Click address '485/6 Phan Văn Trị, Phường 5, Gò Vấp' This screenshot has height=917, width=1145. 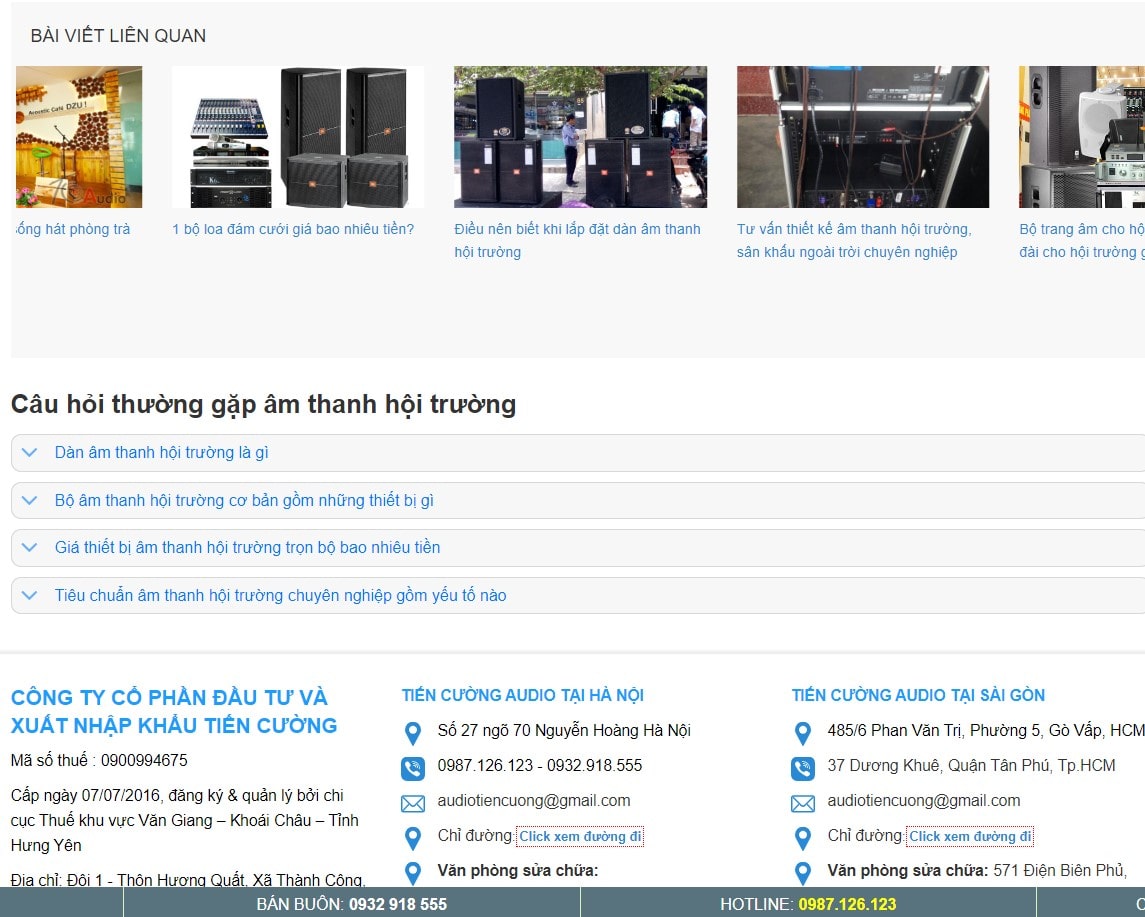pos(986,731)
